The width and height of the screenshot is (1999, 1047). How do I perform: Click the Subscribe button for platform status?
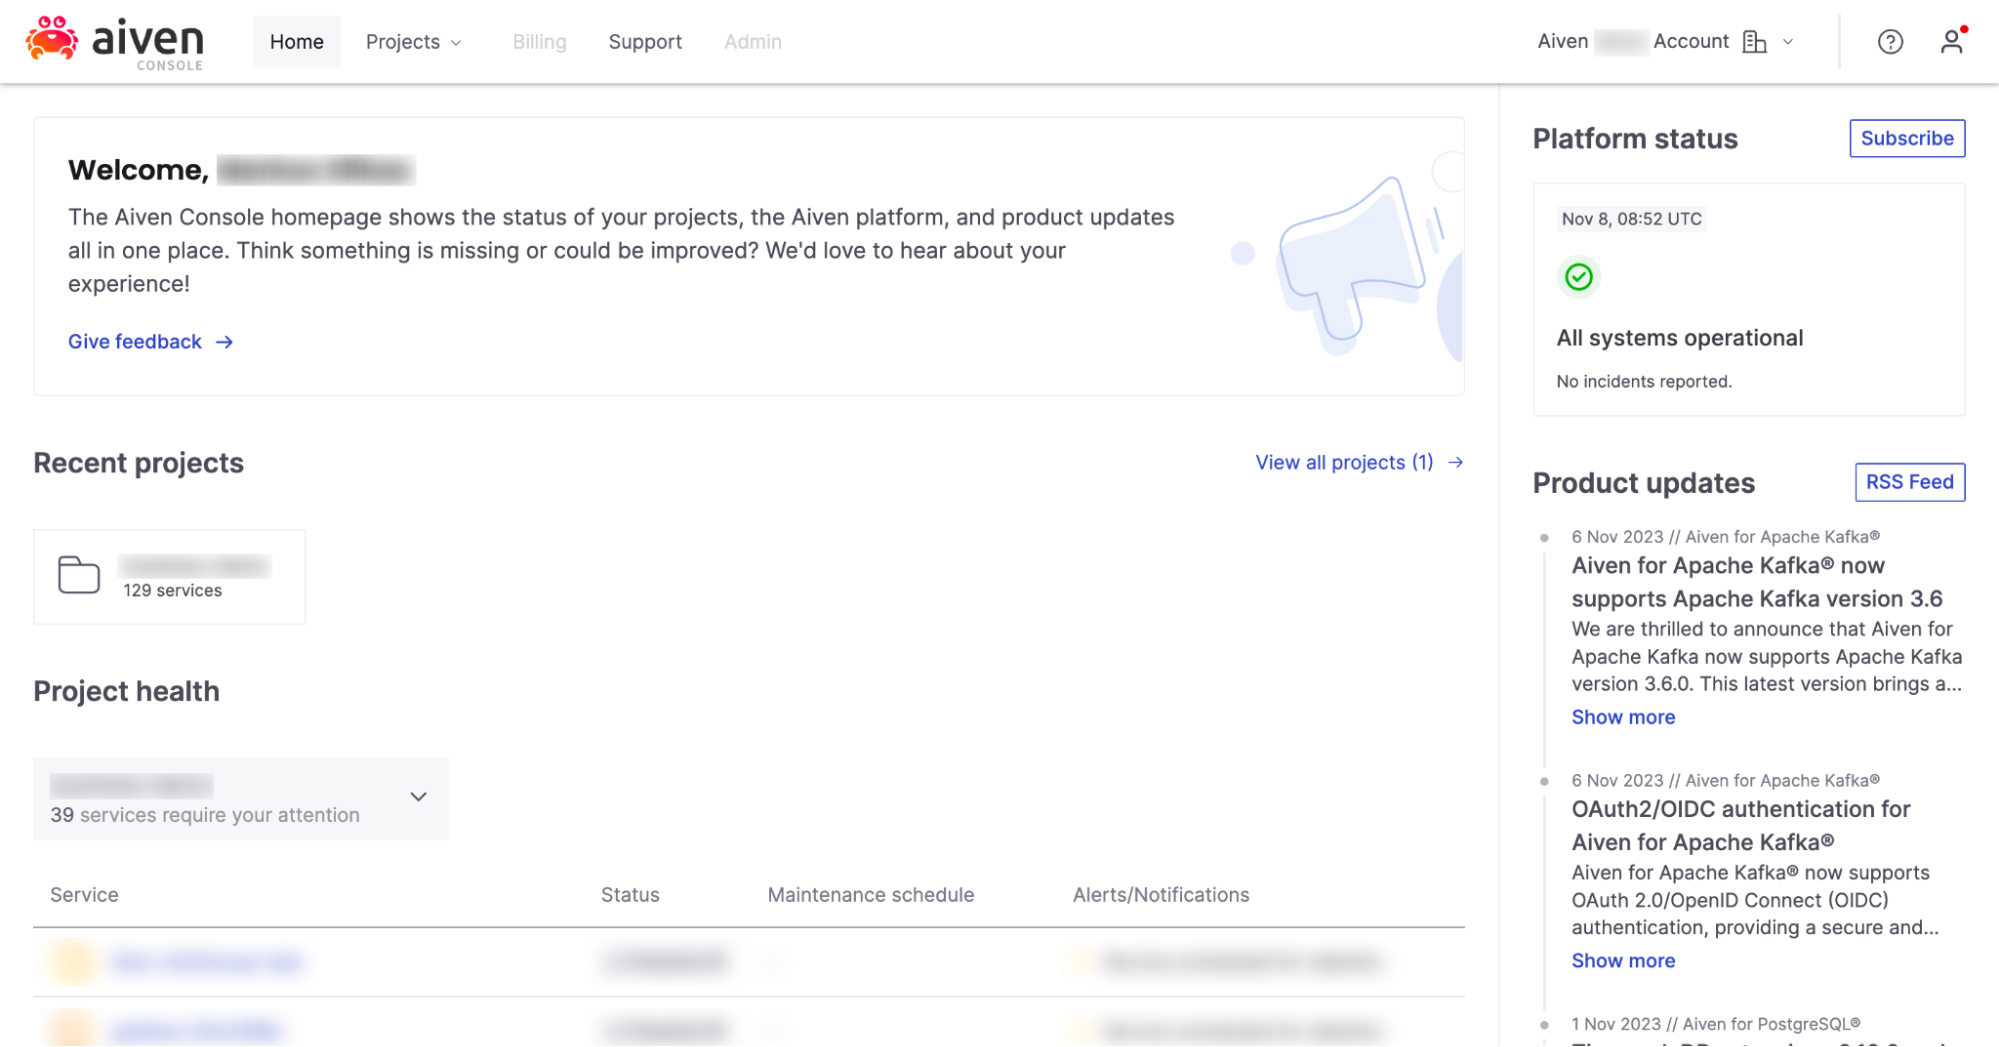(1907, 138)
